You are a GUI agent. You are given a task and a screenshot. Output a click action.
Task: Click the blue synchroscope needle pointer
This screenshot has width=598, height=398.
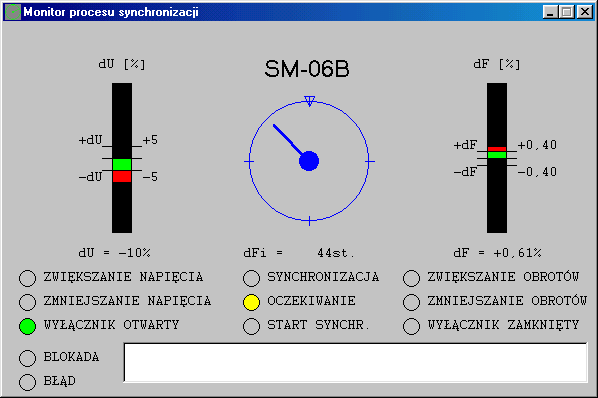pos(288,140)
